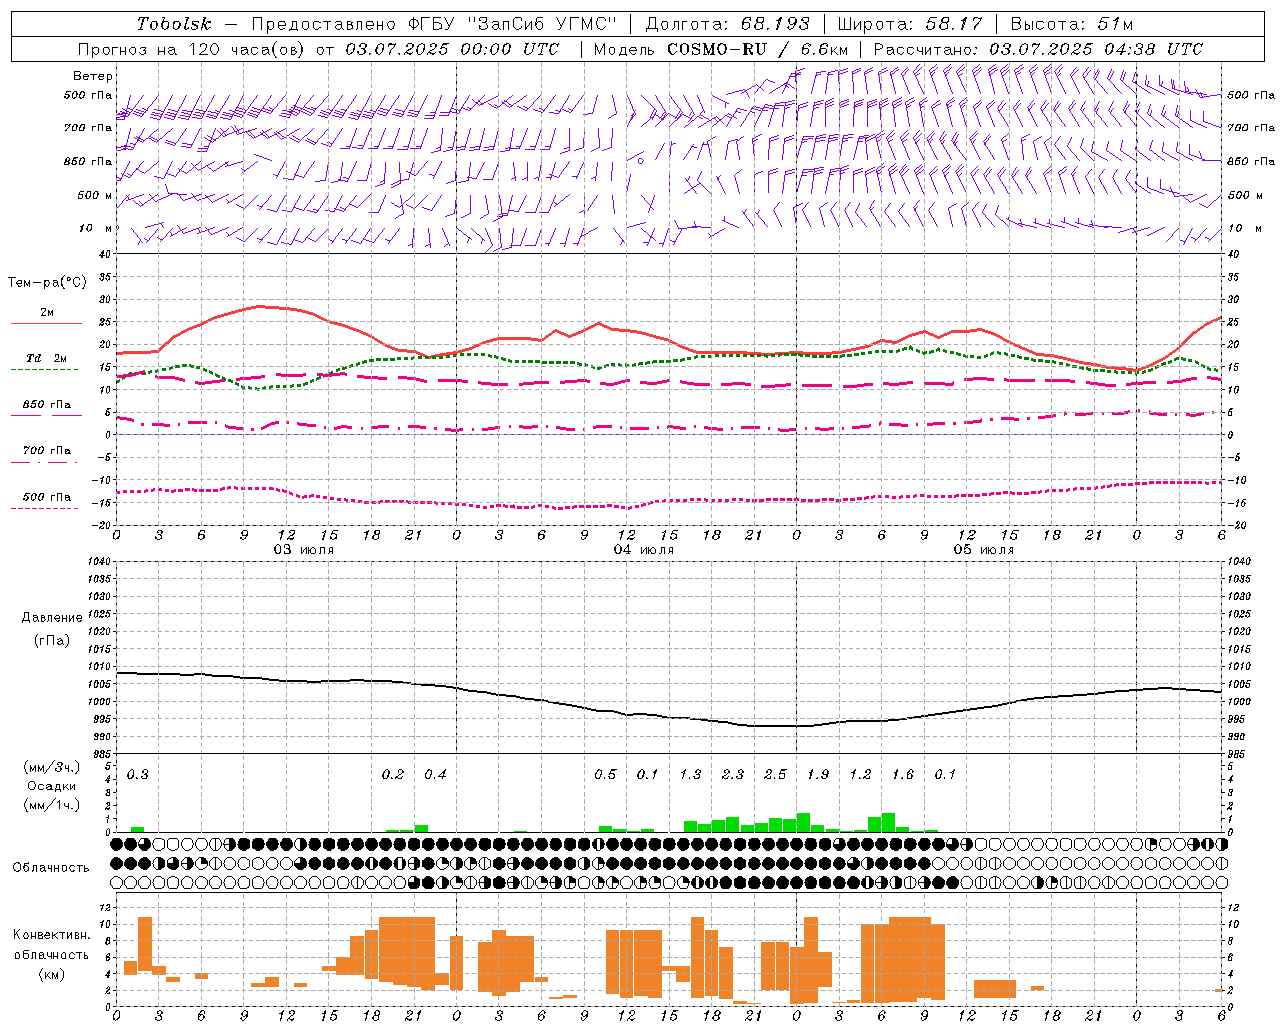Click the green dashed line under 'Td 2м'
Viewport: 1280px width, 1024px height.
[45, 369]
